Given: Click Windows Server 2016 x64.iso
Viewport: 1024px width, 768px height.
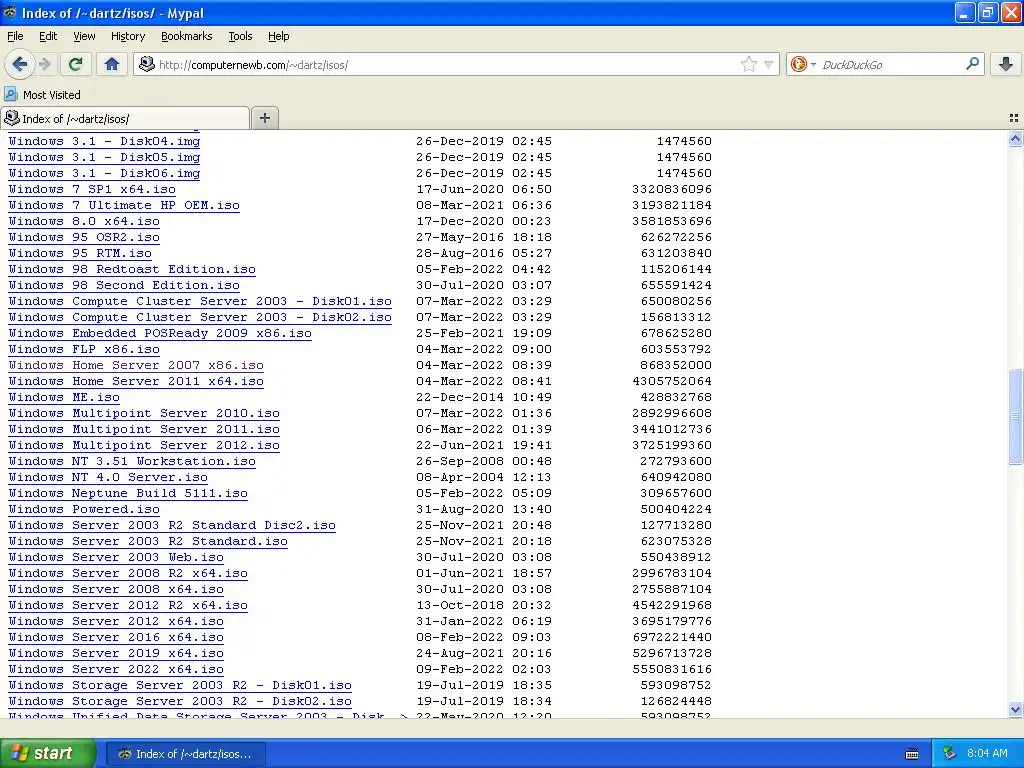Looking at the screenshot, I should pos(116,637).
